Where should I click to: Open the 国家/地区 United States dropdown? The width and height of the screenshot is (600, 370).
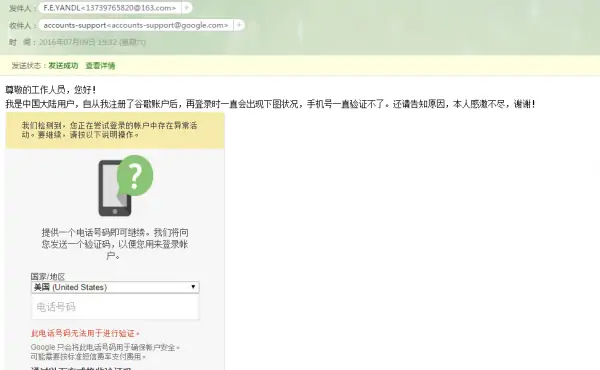(115, 287)
